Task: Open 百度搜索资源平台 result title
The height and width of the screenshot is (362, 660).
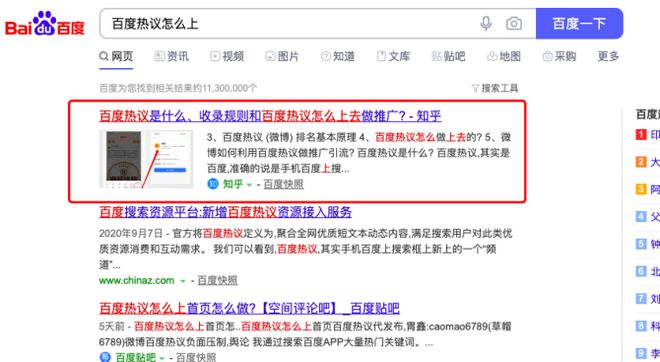Action: coord(225,212)
